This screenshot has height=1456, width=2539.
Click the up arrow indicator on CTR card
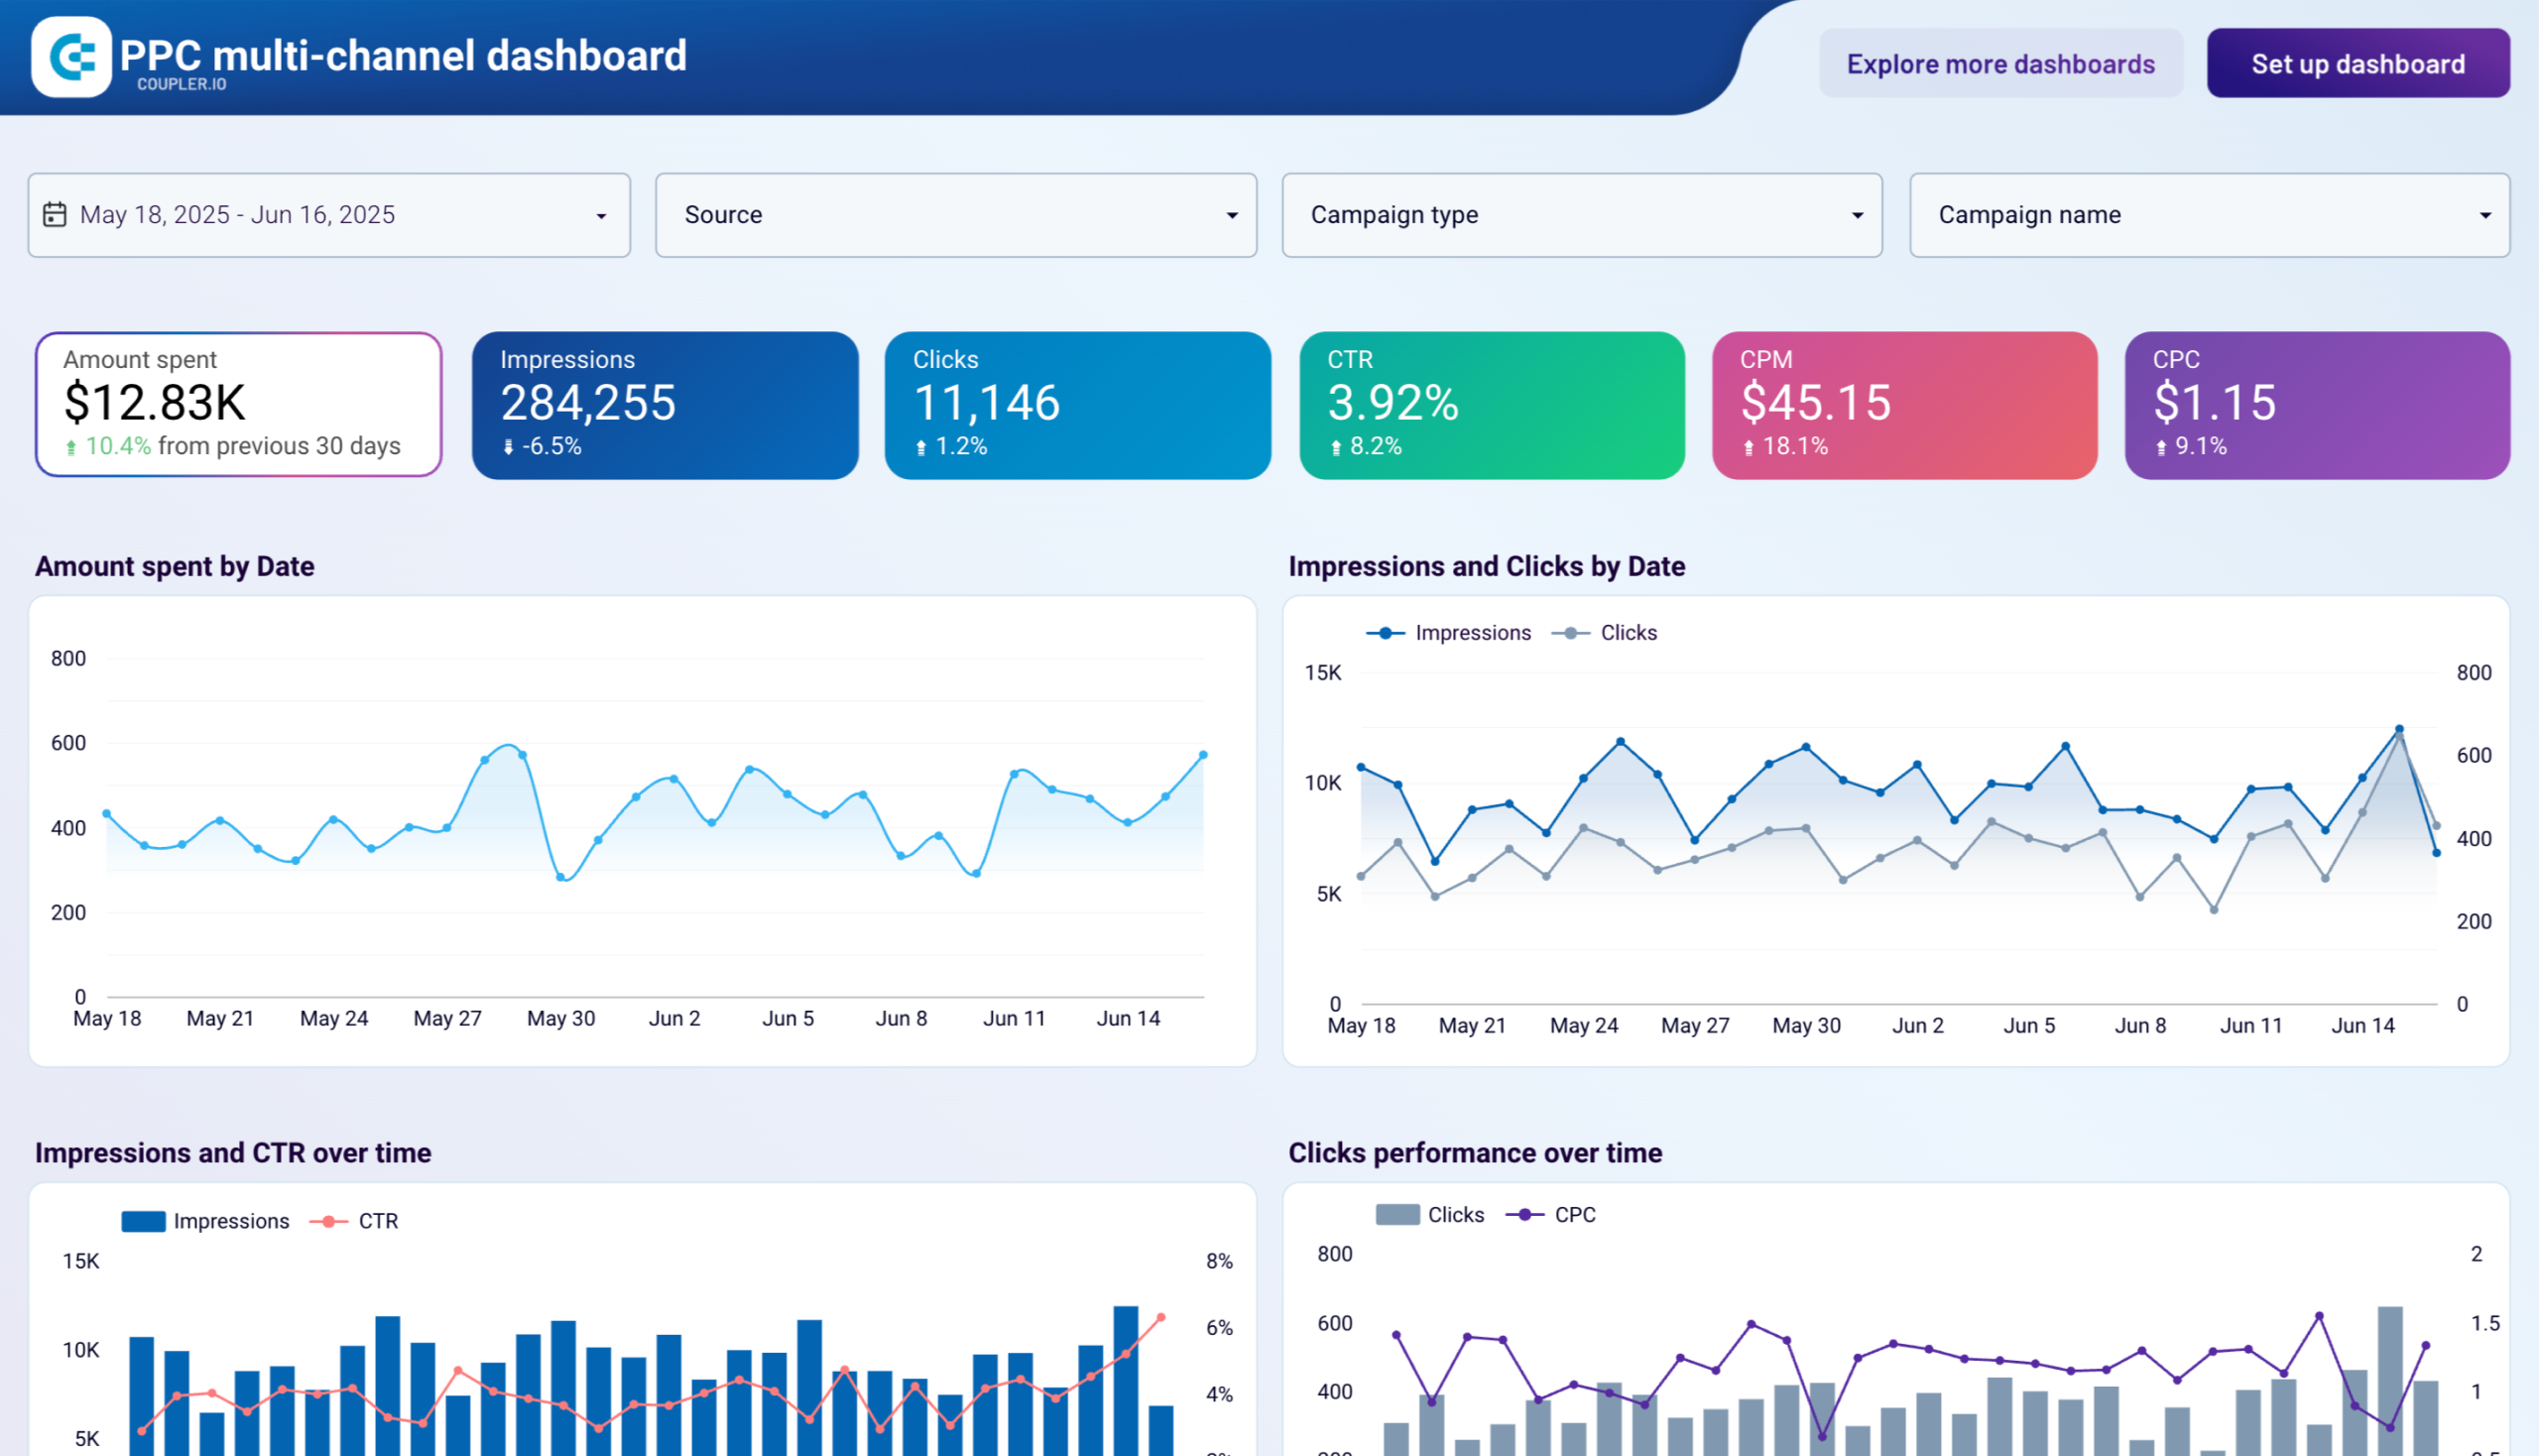pyautogui.click(x=1337, y=447)
